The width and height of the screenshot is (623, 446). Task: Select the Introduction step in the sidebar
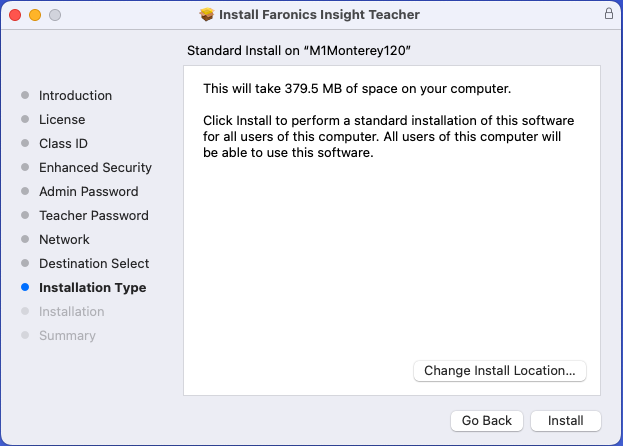[x=75, y=96]
